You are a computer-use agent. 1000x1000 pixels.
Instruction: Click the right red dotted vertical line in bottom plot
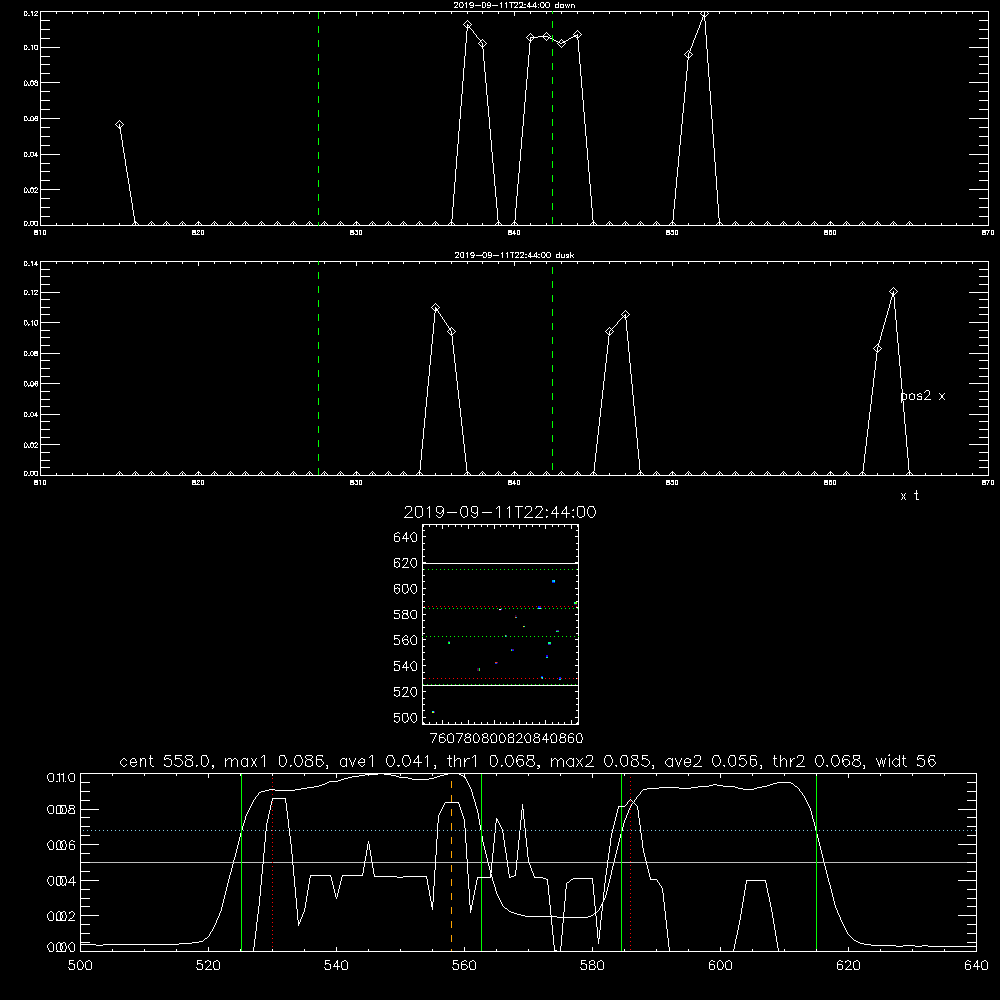pyautogui.click(x=631, y=862)
